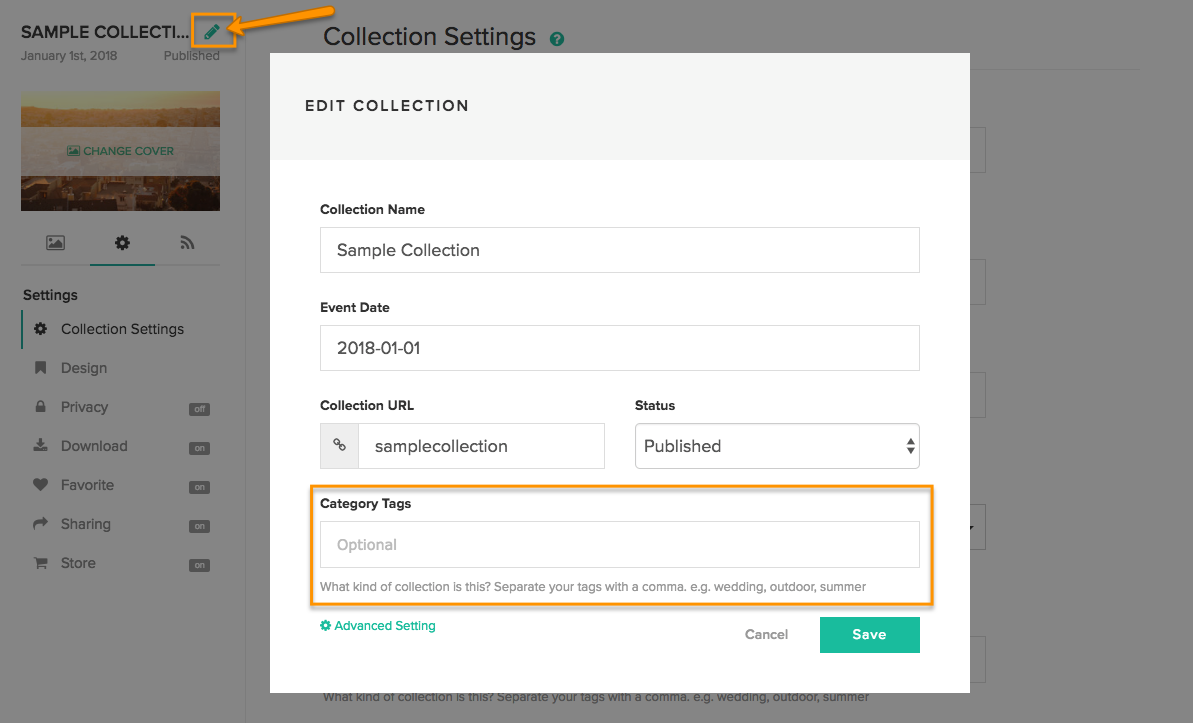Click the Sharing arrow icon
This screenshot has height=723, width=1193.
click(x=41, y=524)
